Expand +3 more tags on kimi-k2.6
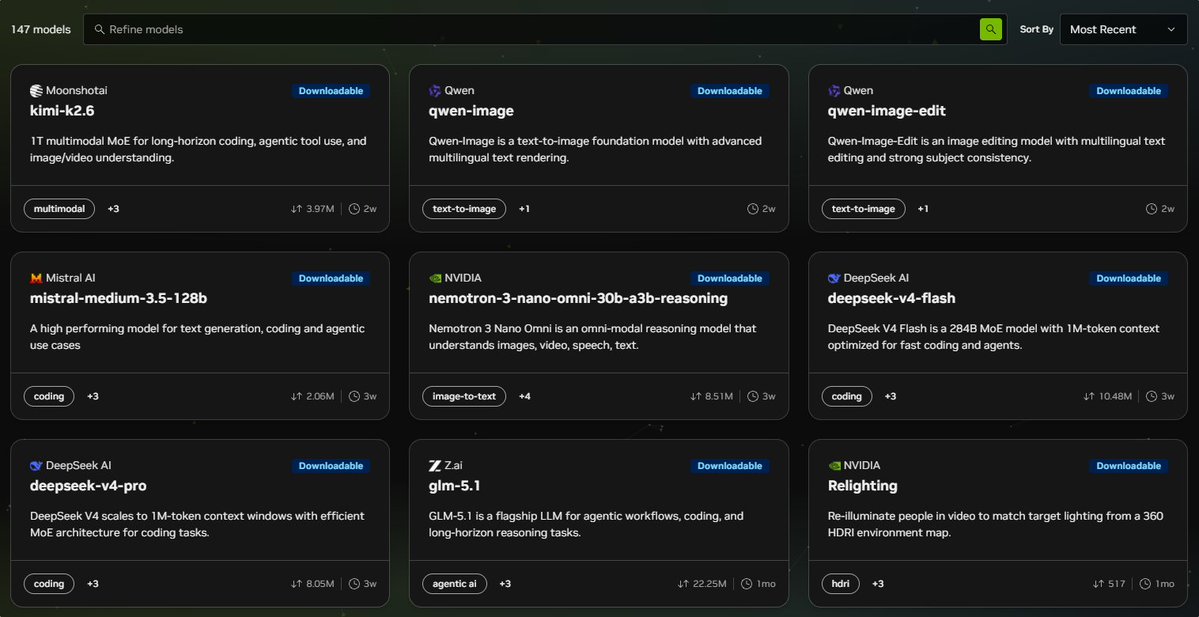 click(113, 209)
